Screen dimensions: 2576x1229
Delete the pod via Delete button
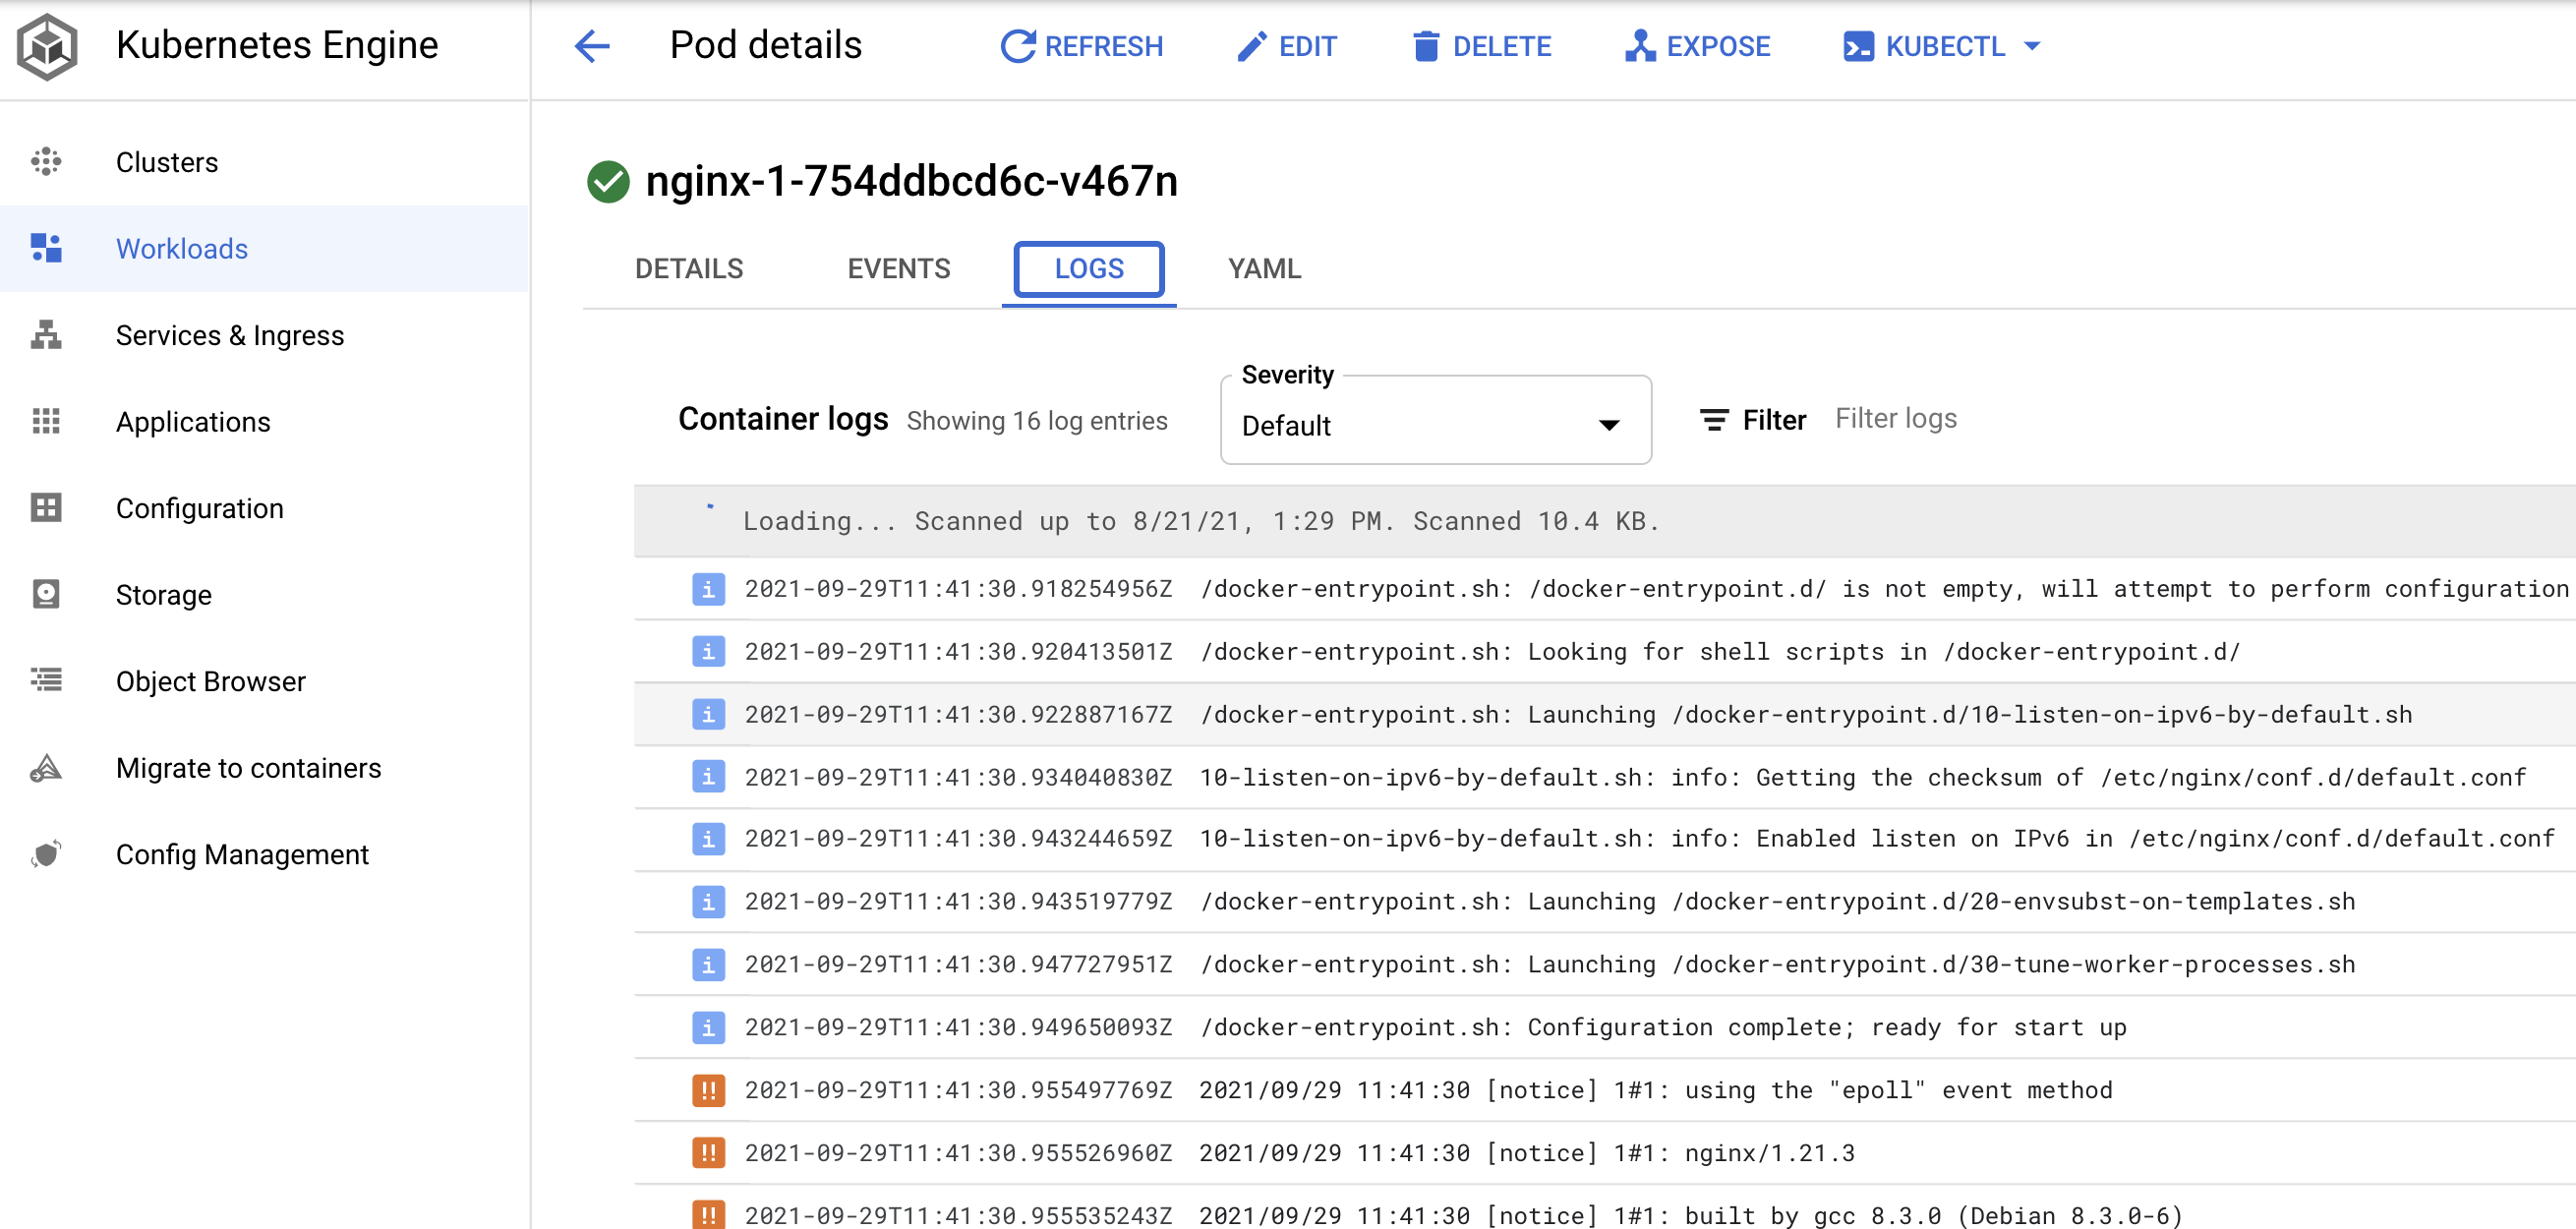pyautogui.click(x=1481, y=46)
